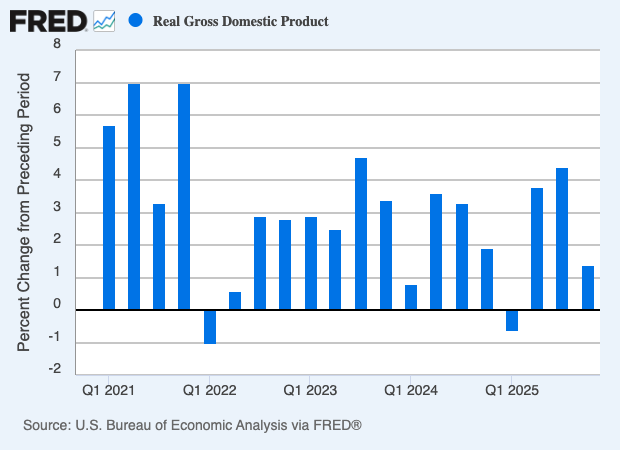Click the Q1 2021 bar in the chart

[x=109, y=218]
